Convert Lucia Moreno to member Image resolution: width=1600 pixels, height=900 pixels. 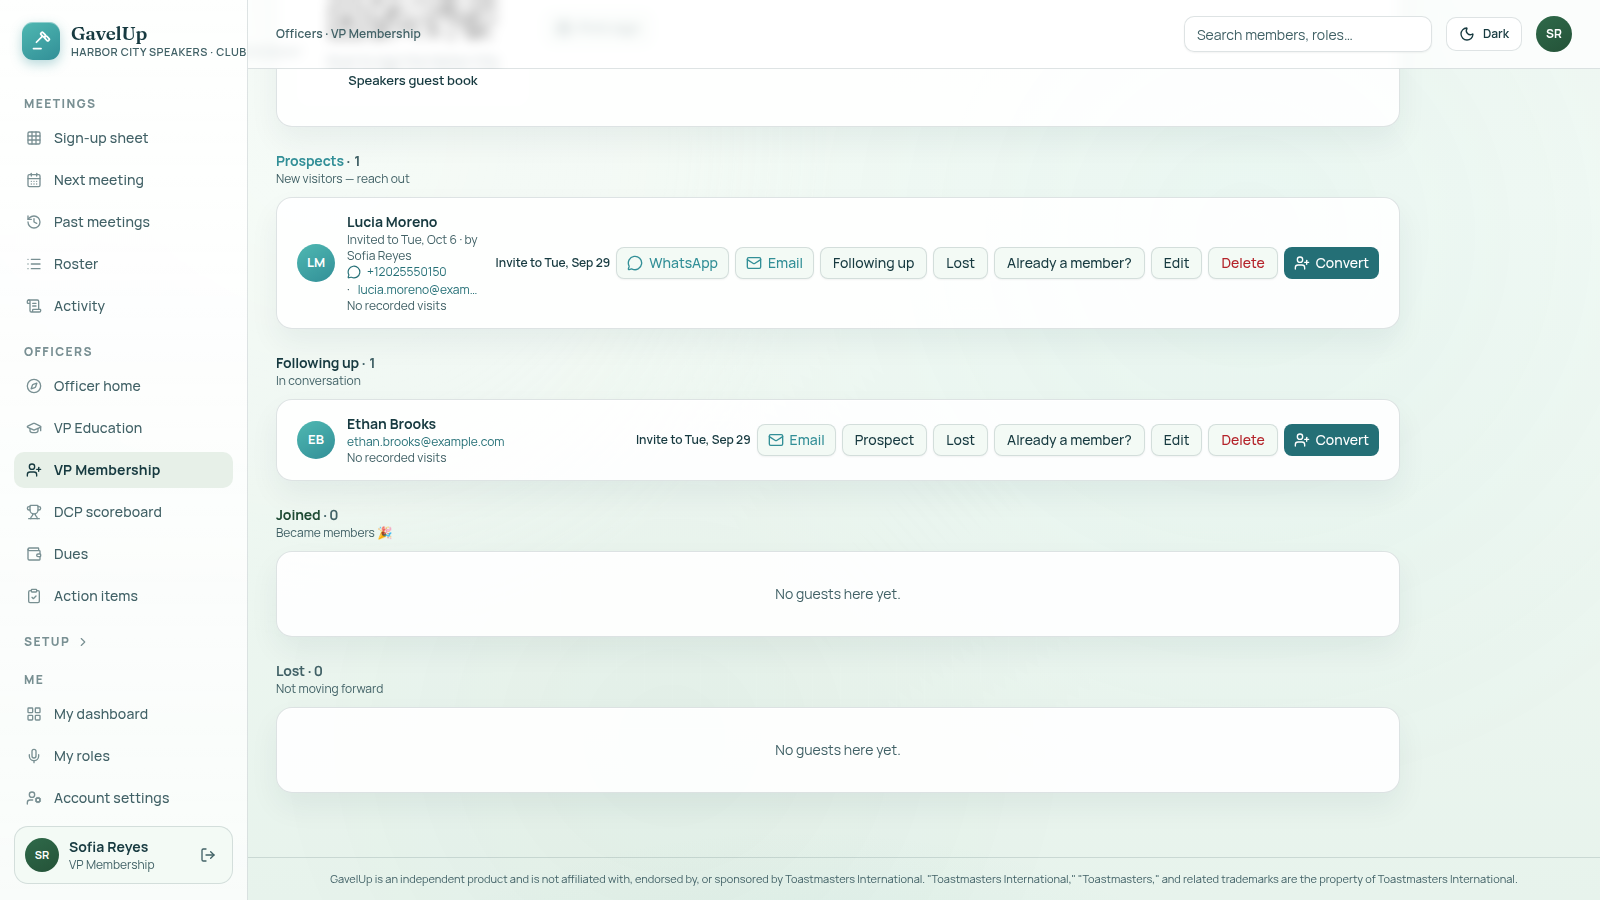[x=1331, y=263]
